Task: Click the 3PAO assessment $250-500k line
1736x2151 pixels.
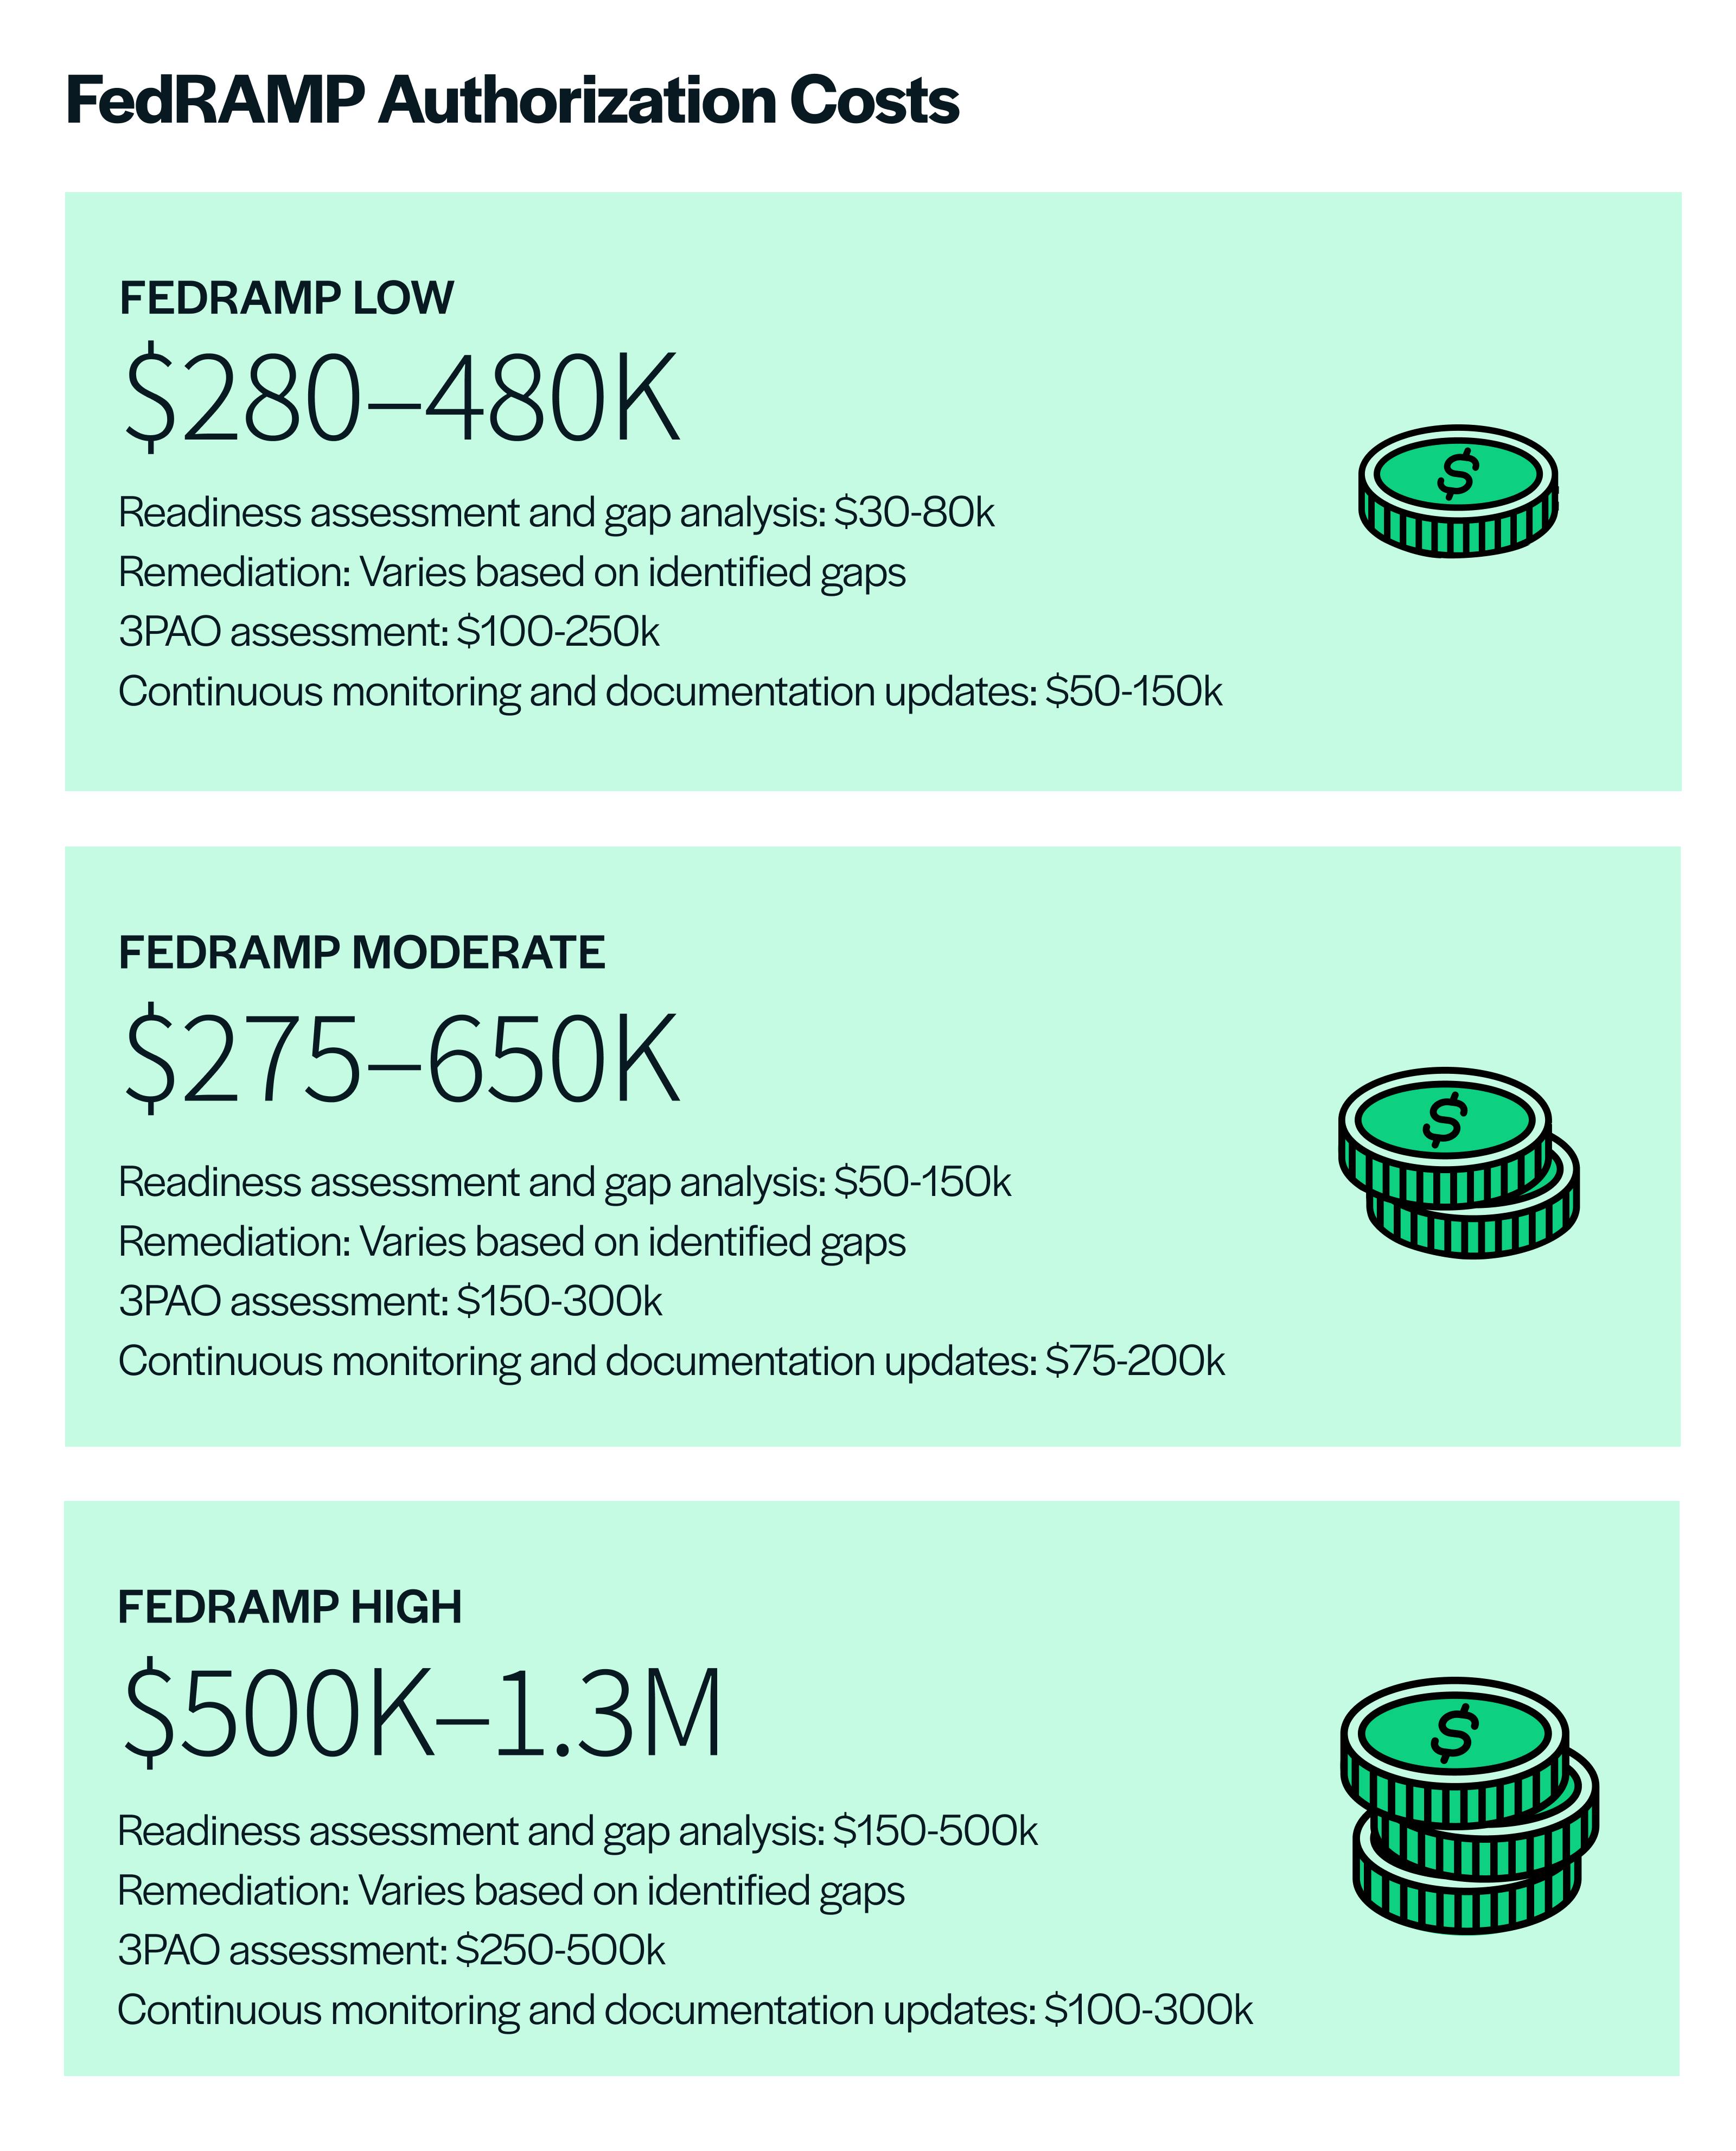Action: click(391, 1950)
